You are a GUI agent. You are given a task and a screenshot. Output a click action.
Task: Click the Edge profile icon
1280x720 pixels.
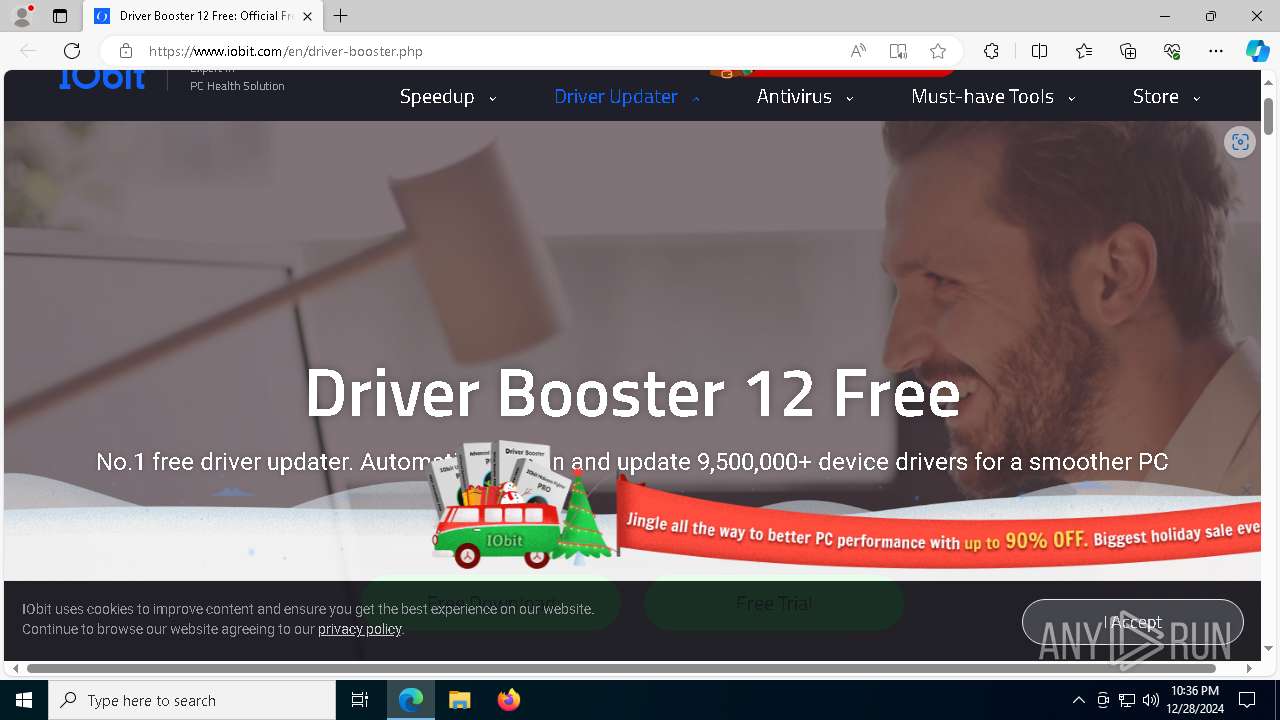22,16
